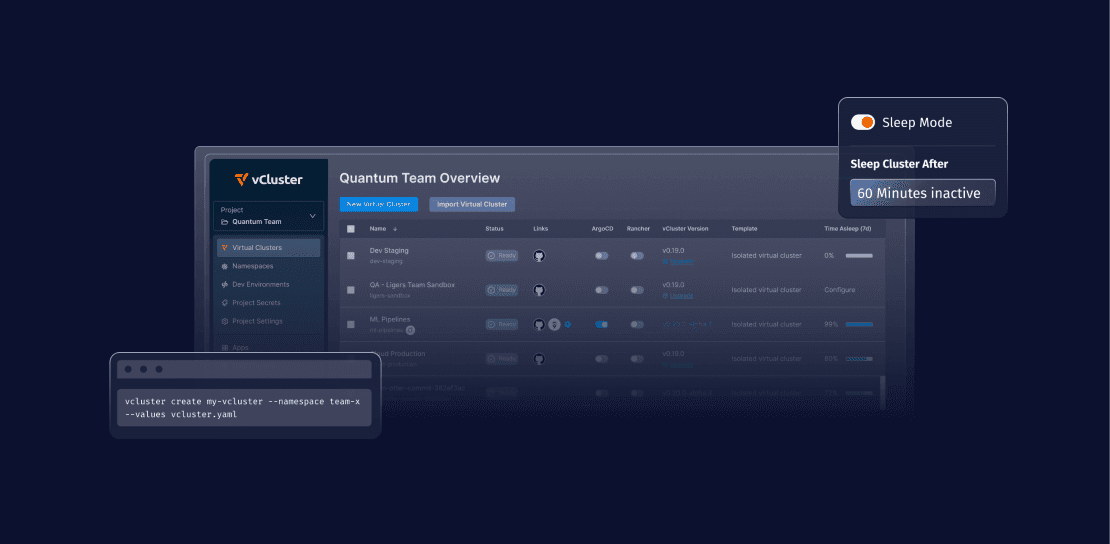This screenshot has width=1110, height=544.
Task: Toggle Rancher for Cloud Production
Action: pos(637,359)
